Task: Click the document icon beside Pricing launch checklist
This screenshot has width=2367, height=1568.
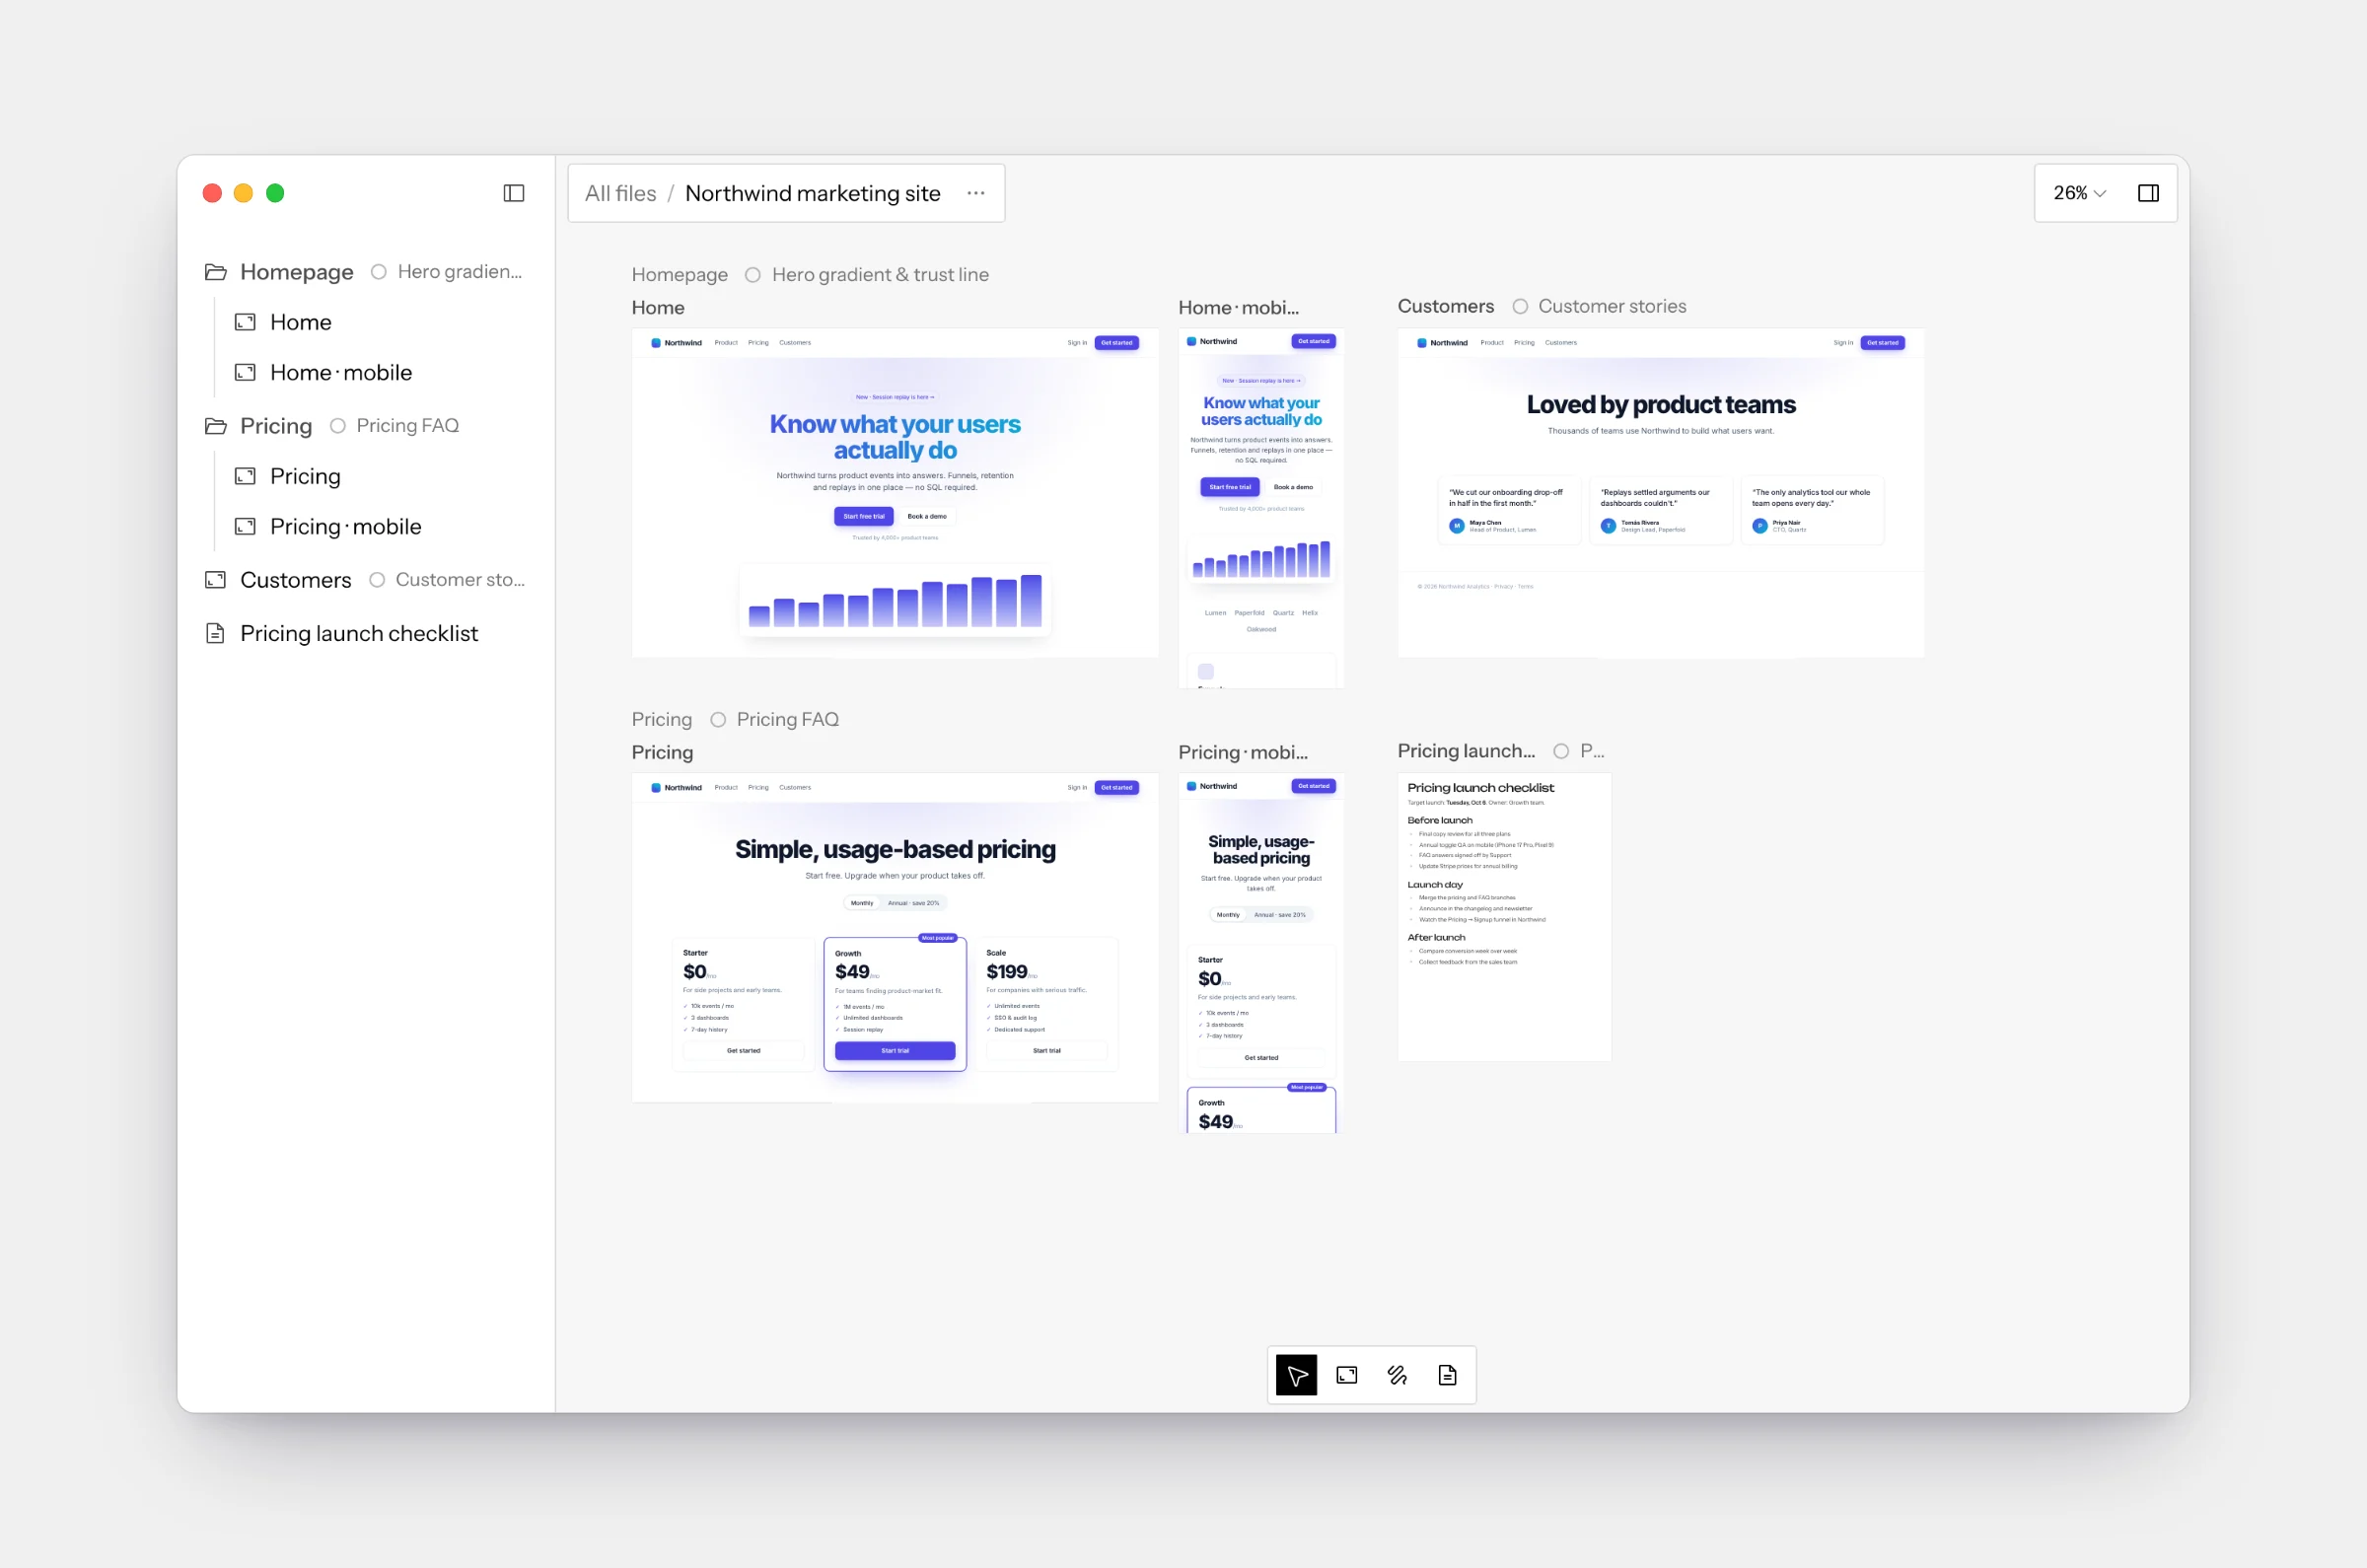Action: [215, 633]
